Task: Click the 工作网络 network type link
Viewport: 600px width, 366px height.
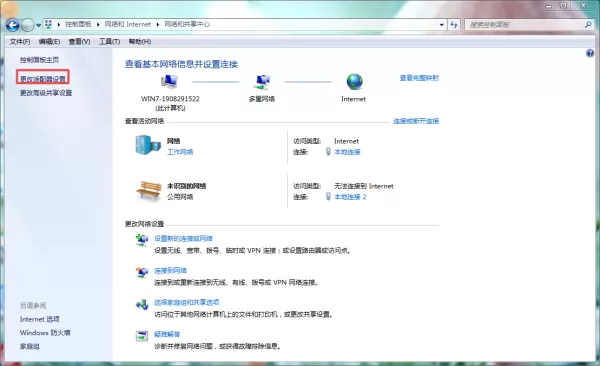Action: coord(180,152)
